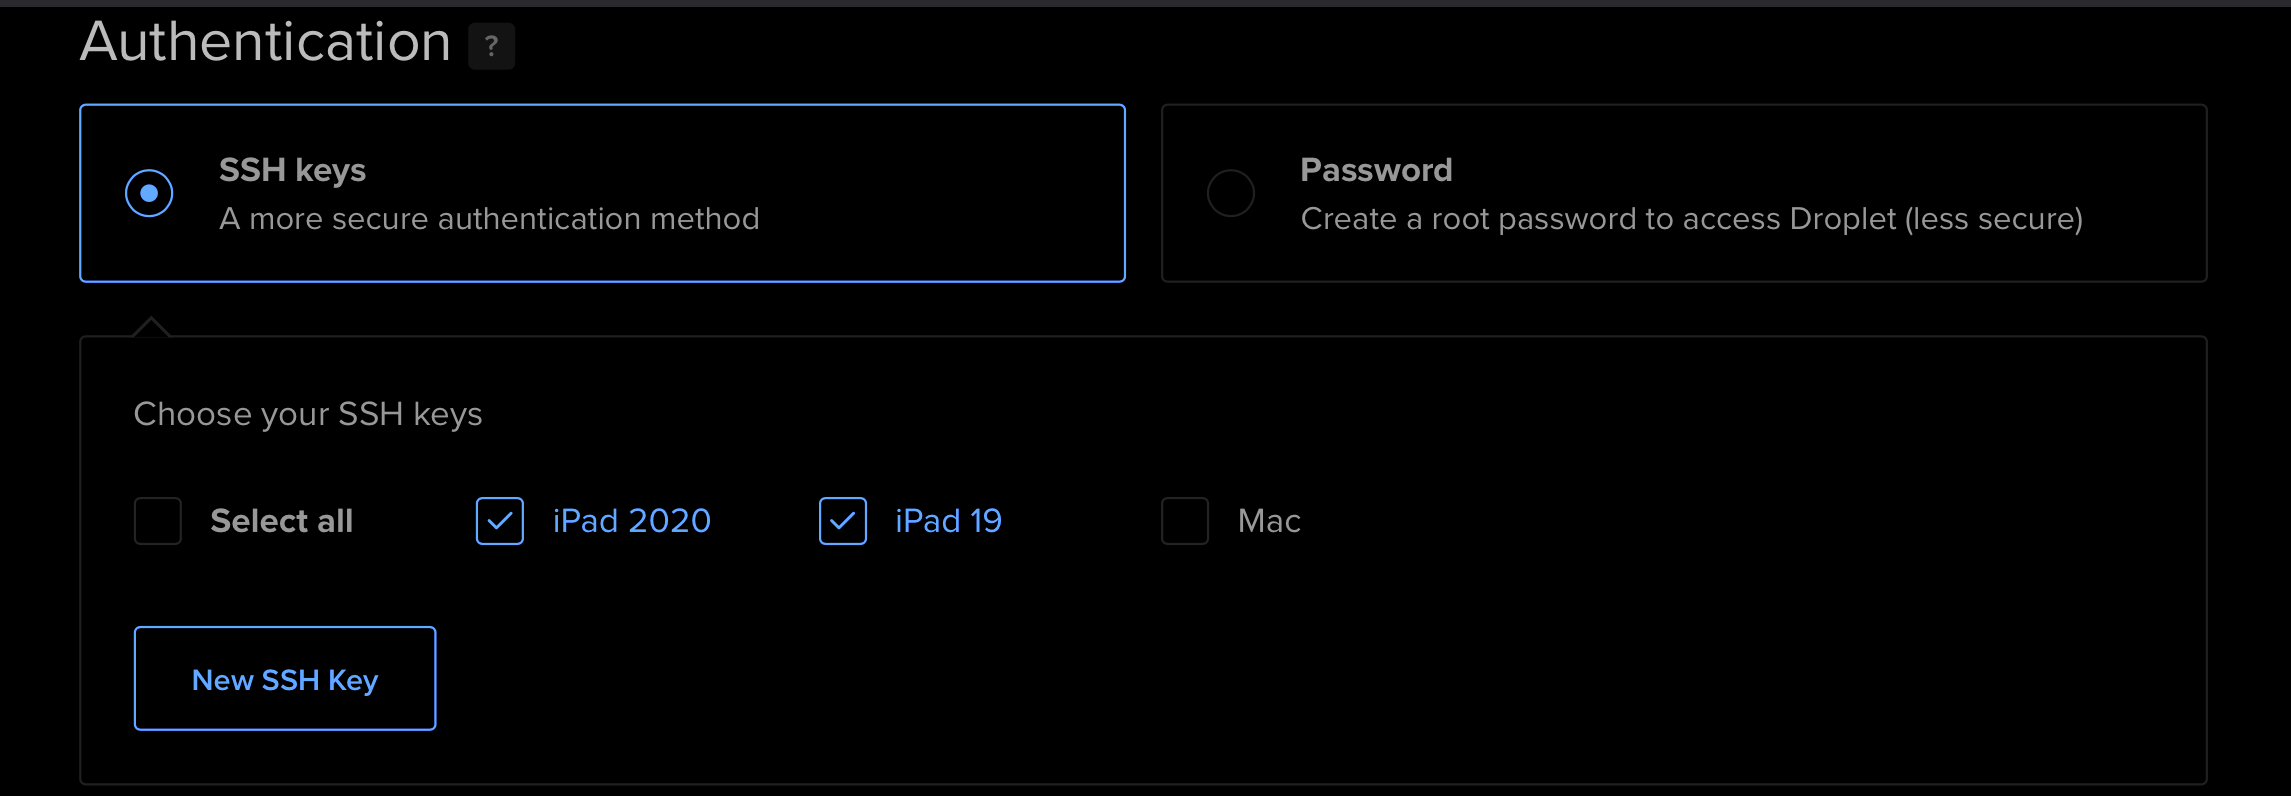
Task: Click the "Choose your SSH keys" text
Action: (308, 414)
